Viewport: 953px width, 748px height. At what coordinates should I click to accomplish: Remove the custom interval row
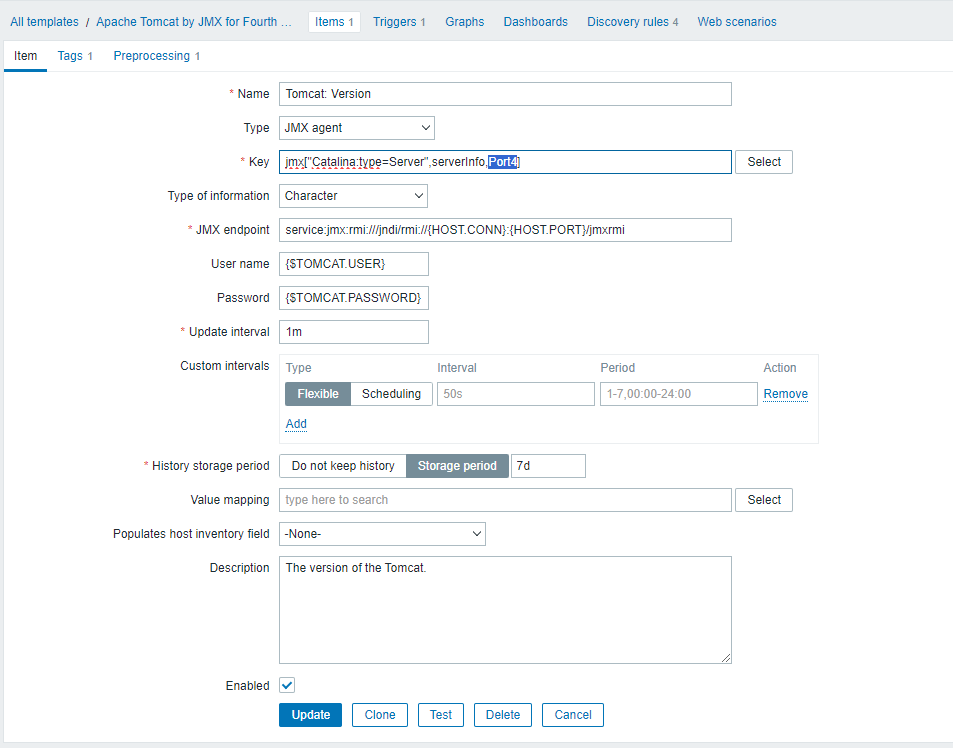click(785, 394)
